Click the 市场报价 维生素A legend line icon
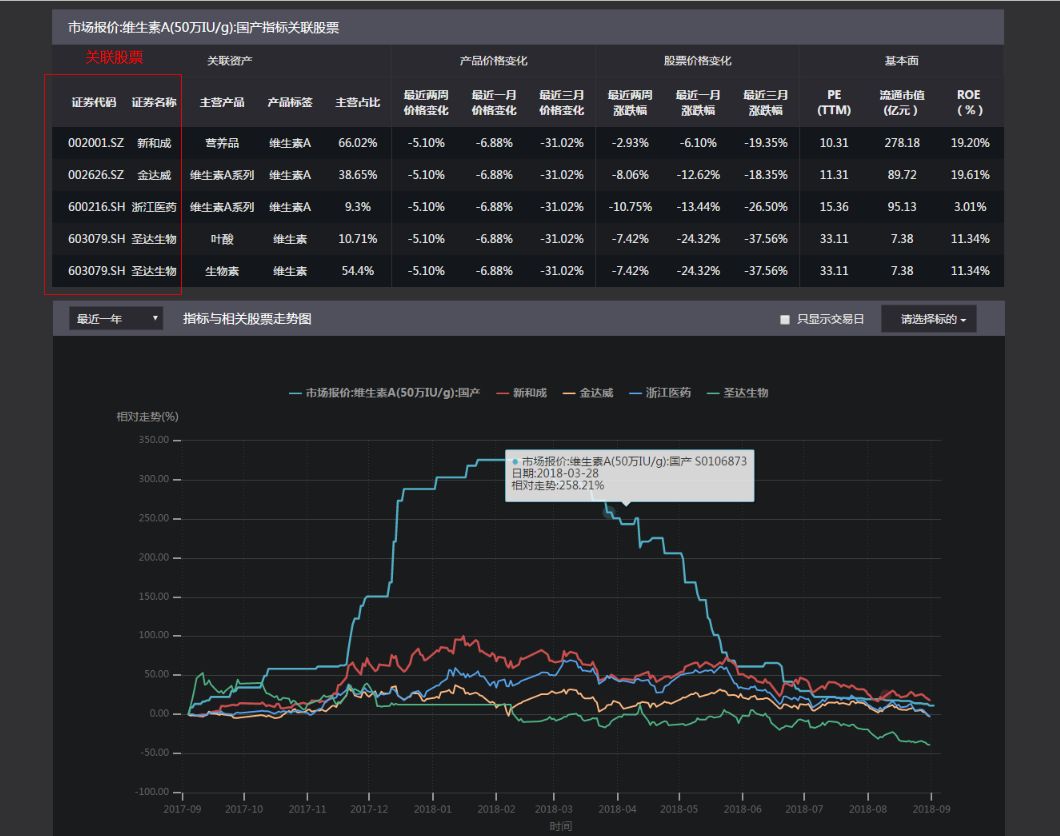 pos(295,393)
